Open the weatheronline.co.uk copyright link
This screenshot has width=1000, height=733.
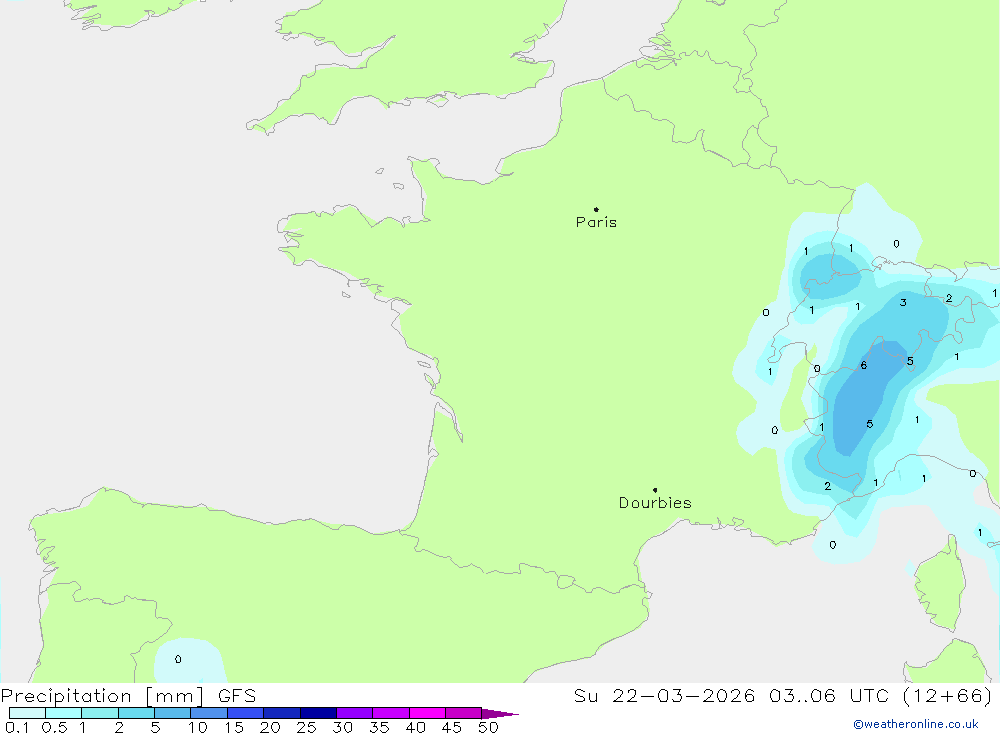pos(916,724)
